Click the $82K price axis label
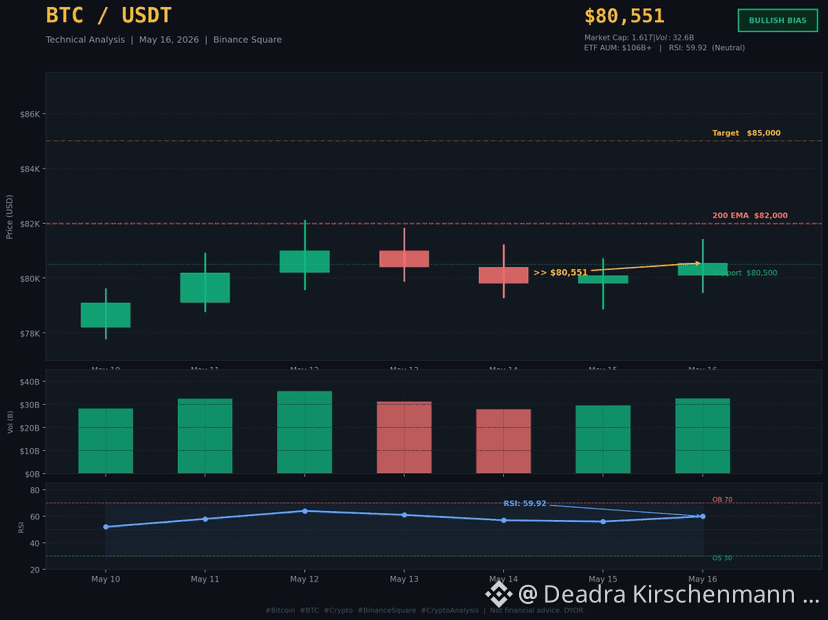The image size is (828, 620). (x=30, y=224)
